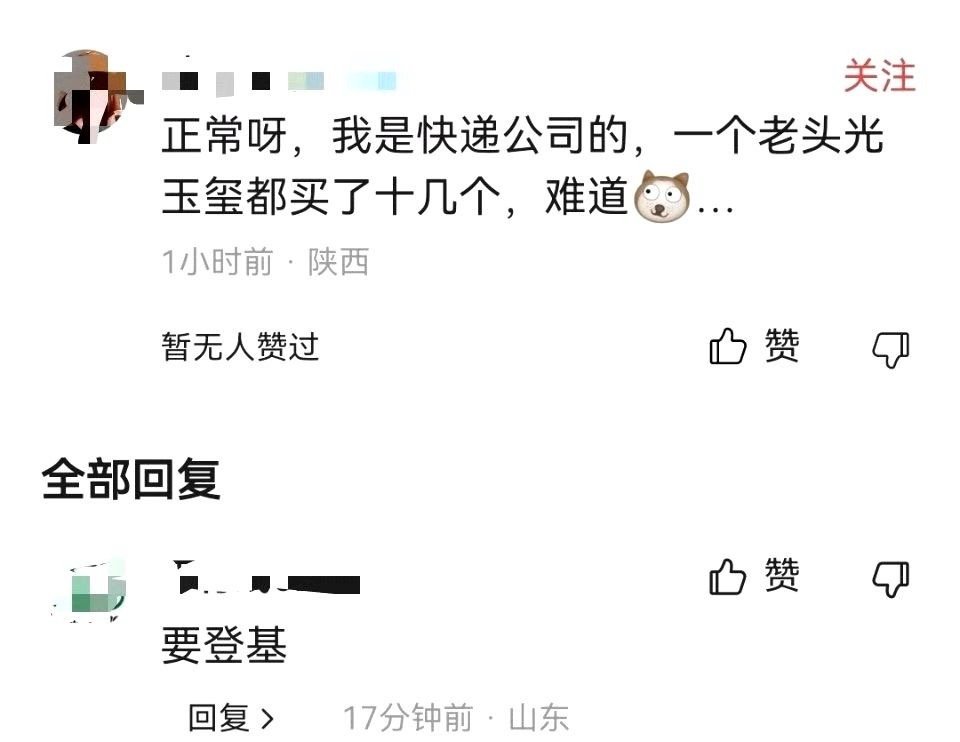Tap the '17分钟前 · 山东' timestamp
960x742 pixels.
click(x=456, y=718)
